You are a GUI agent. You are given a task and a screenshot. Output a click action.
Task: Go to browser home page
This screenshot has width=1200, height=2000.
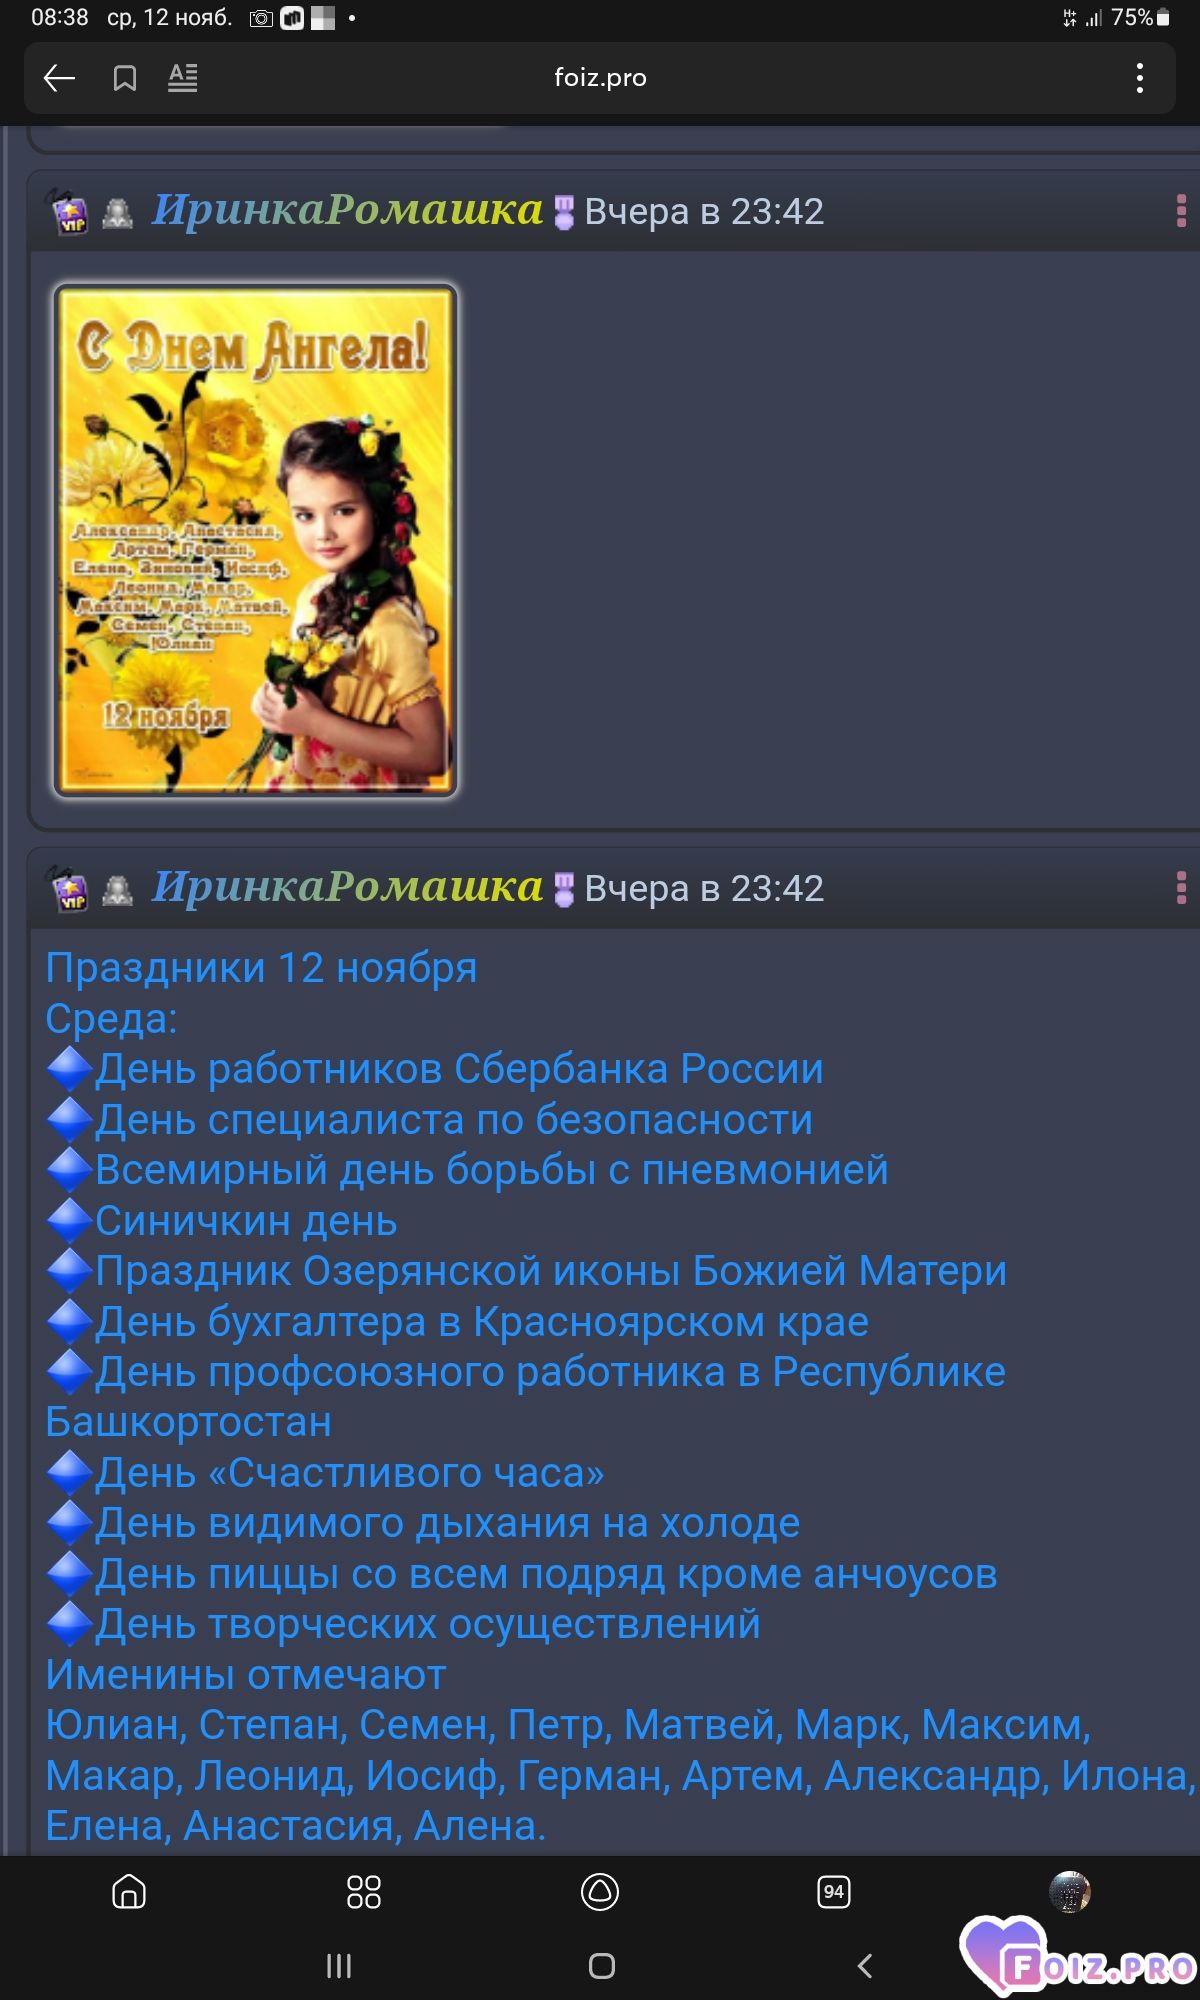click(x=129, y=1892)
